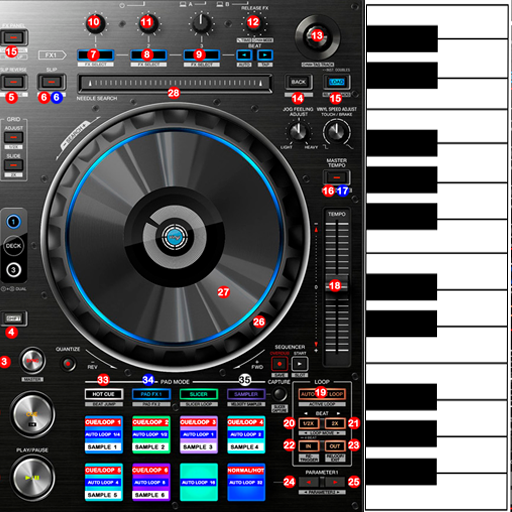Switch to HOT CUE pad mode
This screenshot has height=512, width=512.
104,394
